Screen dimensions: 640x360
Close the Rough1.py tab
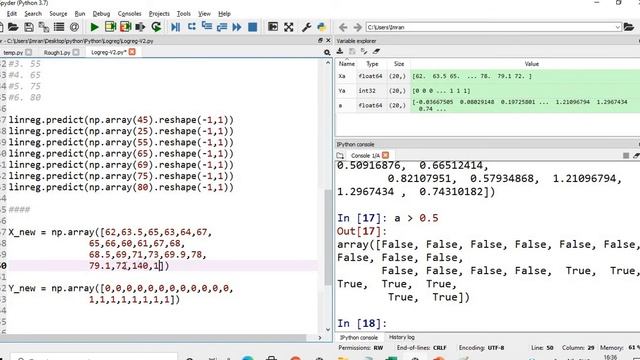tap(76, 52)
